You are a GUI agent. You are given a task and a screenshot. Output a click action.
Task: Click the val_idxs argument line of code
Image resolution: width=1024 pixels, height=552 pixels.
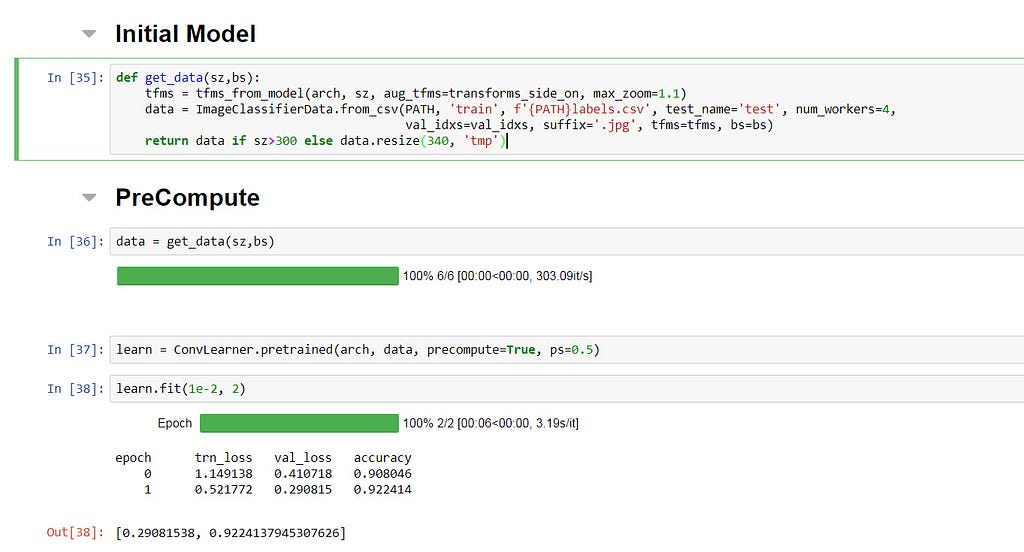tap(589, 125)
